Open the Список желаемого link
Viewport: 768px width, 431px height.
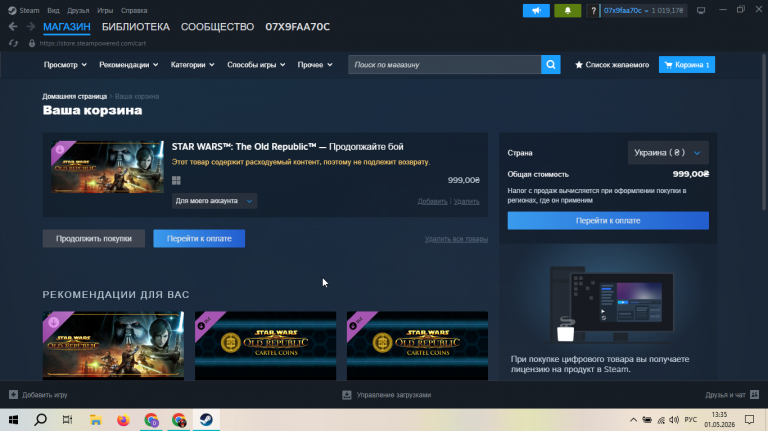(x=617, y=65)
